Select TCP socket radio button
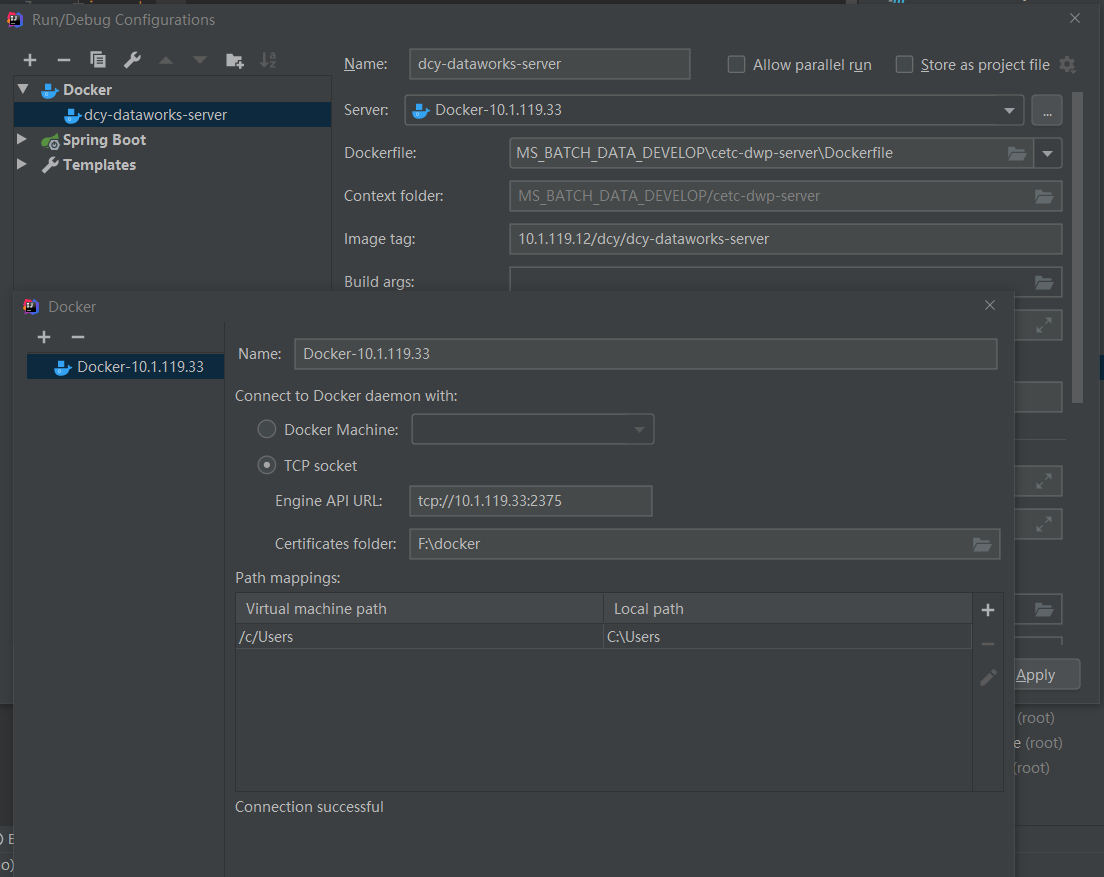Viewport: 1104px width, 877px height. pos(267,465)
